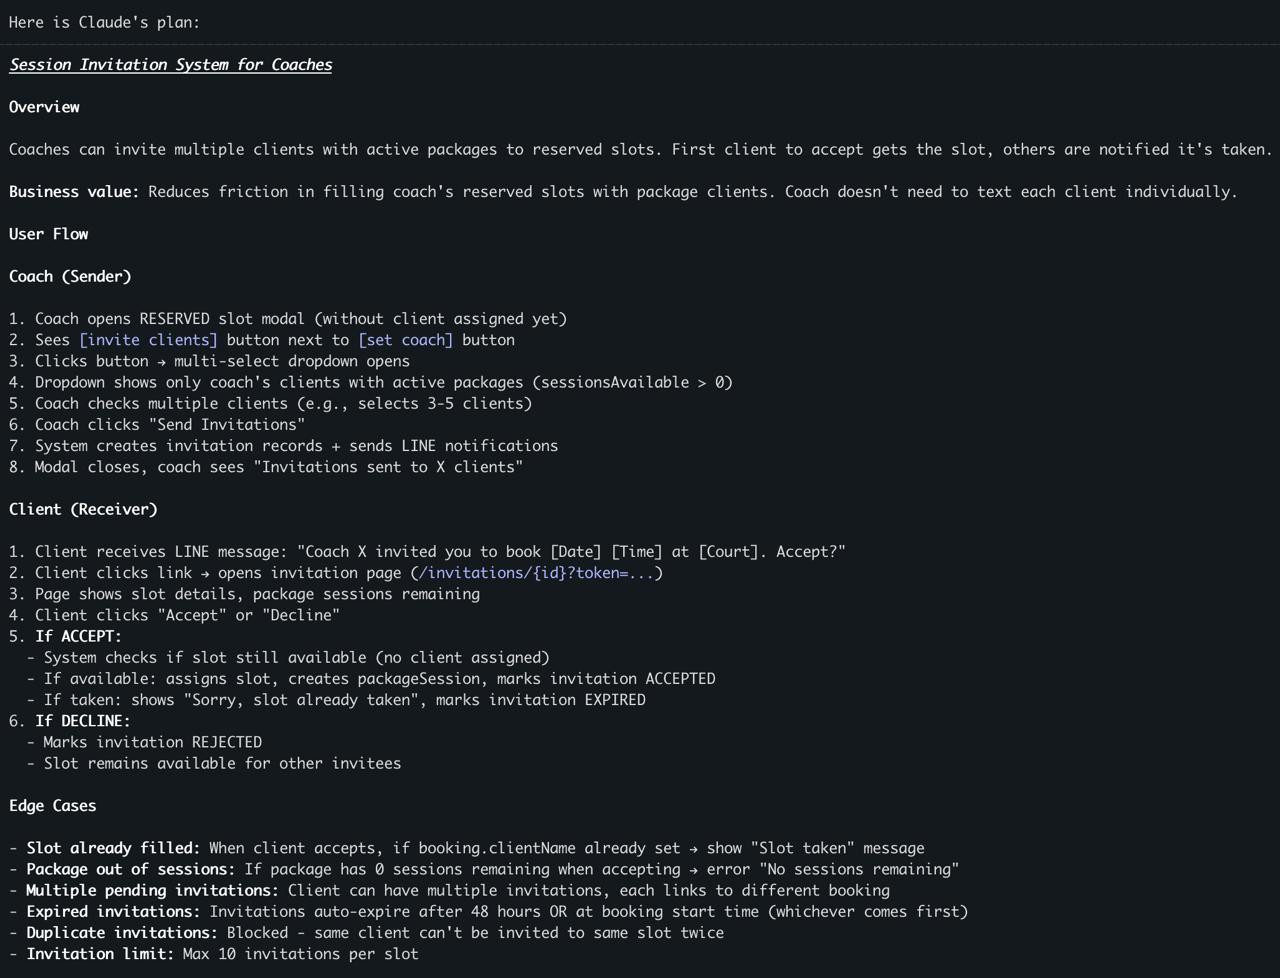Image resolution: width=1280 pixels, height=978 pixels.
Task: Click the 'Coach (Sender)' heading
Action: point(70,277)
